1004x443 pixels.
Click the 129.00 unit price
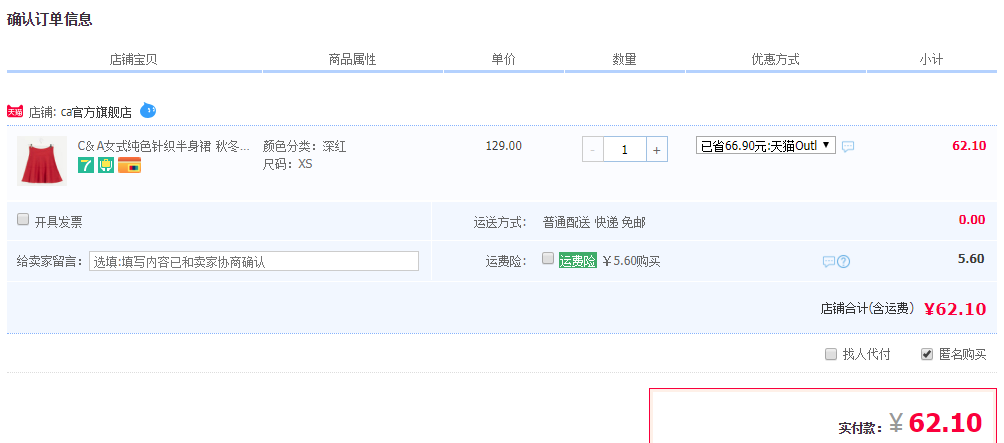pyautogui.click(x=503, y=146)
